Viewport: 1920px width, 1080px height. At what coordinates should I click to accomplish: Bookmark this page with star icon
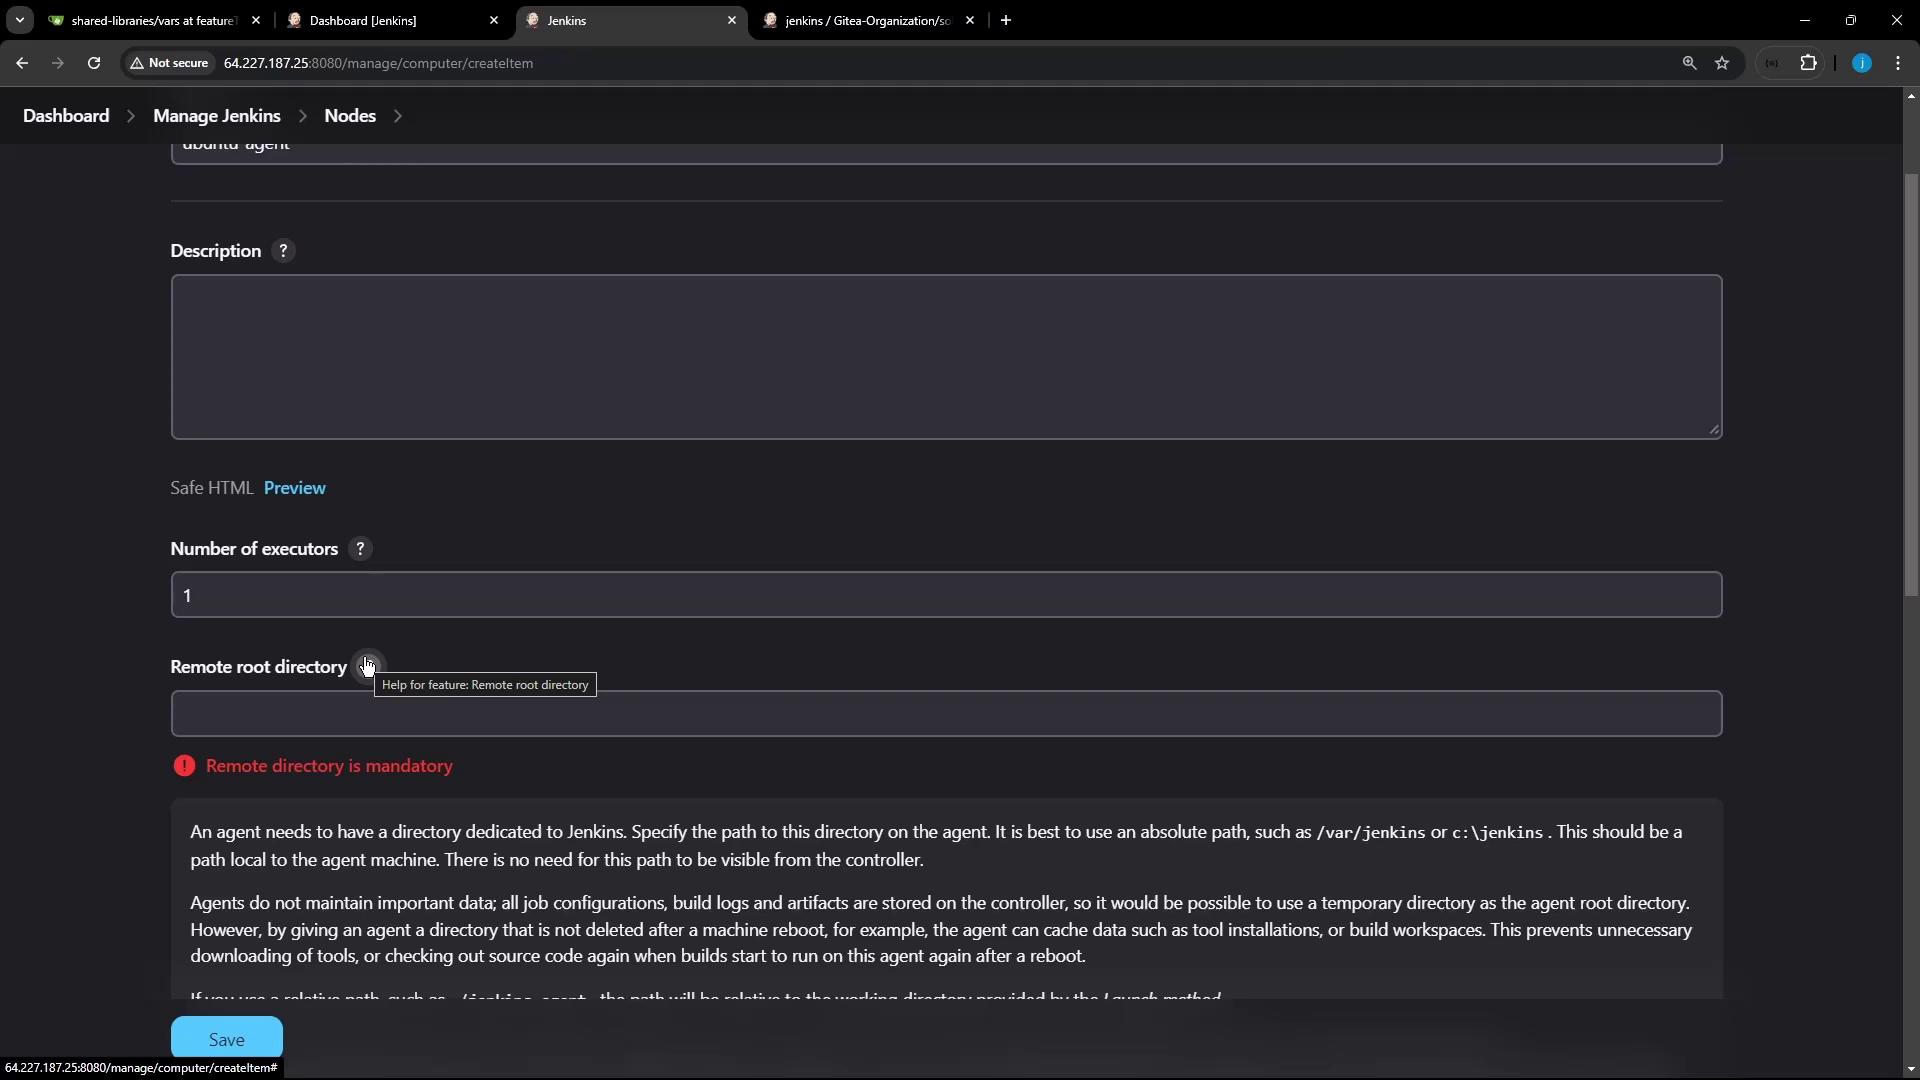pos(1722,63)
